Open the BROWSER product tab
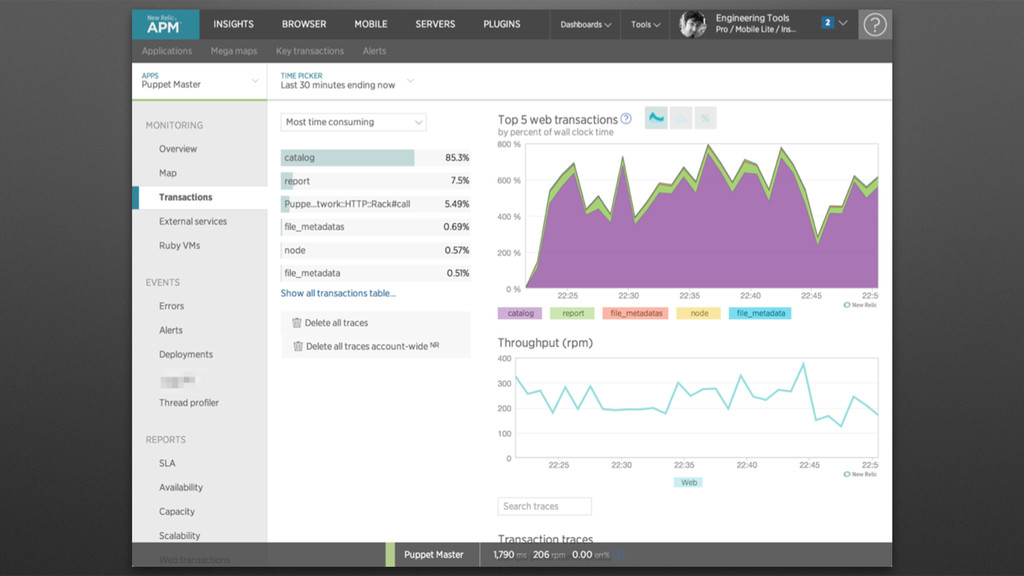 (x=304, y=24)
